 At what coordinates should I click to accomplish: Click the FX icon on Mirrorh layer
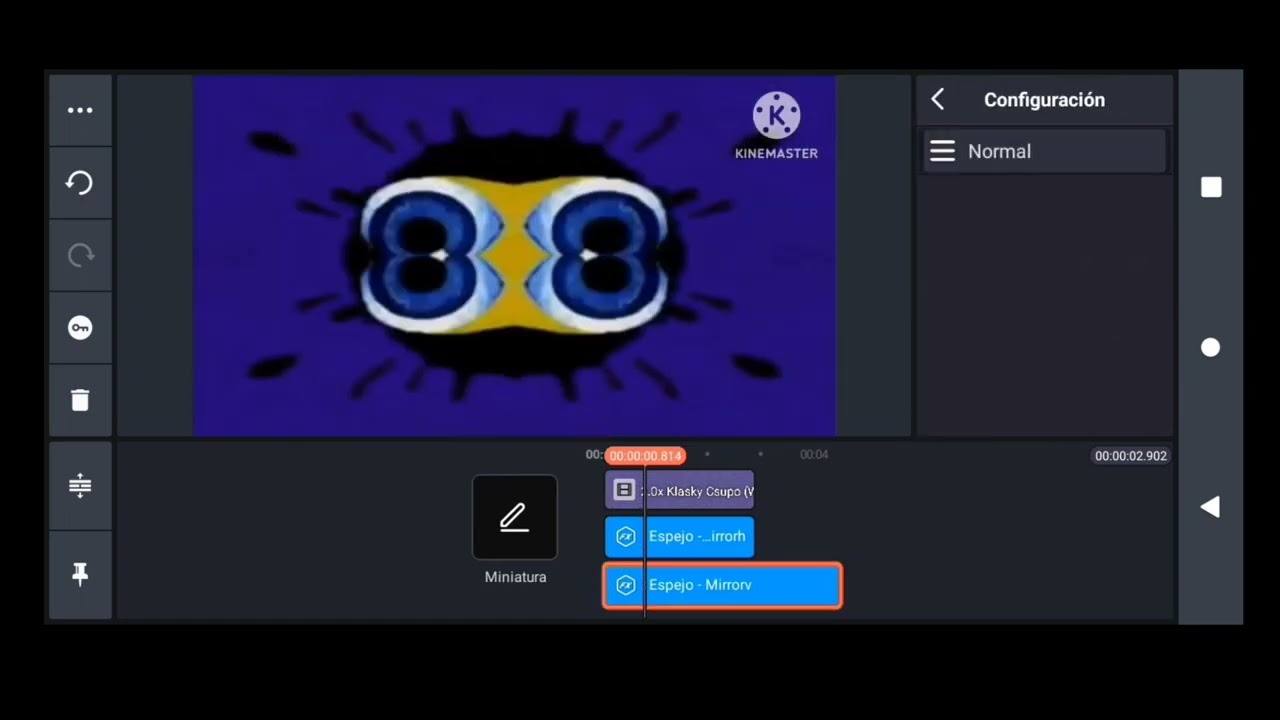click(626, 537)
